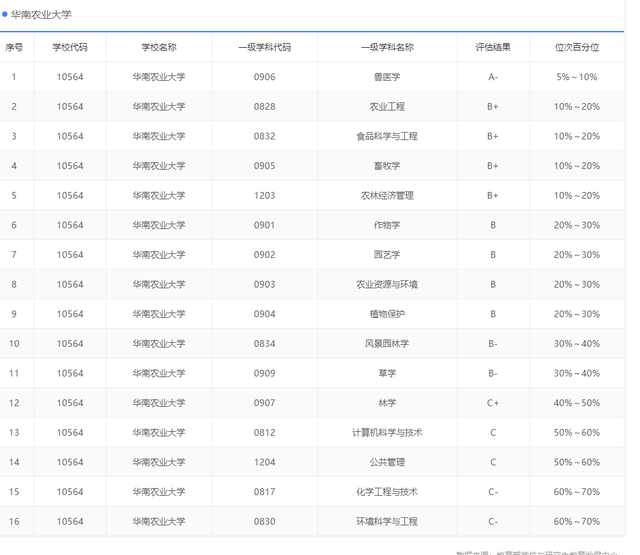Screen dimensions: 640x555
Task: Select the discipline code 0828 cell
Action: 264,107
